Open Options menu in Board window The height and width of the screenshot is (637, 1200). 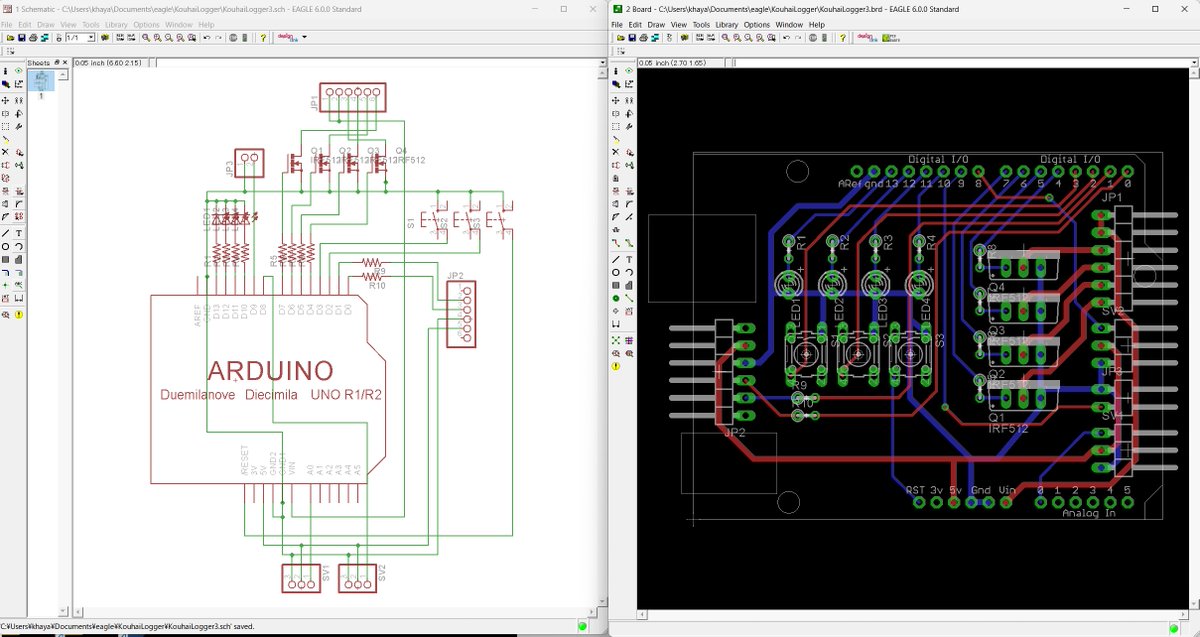(x=757, y=24)
